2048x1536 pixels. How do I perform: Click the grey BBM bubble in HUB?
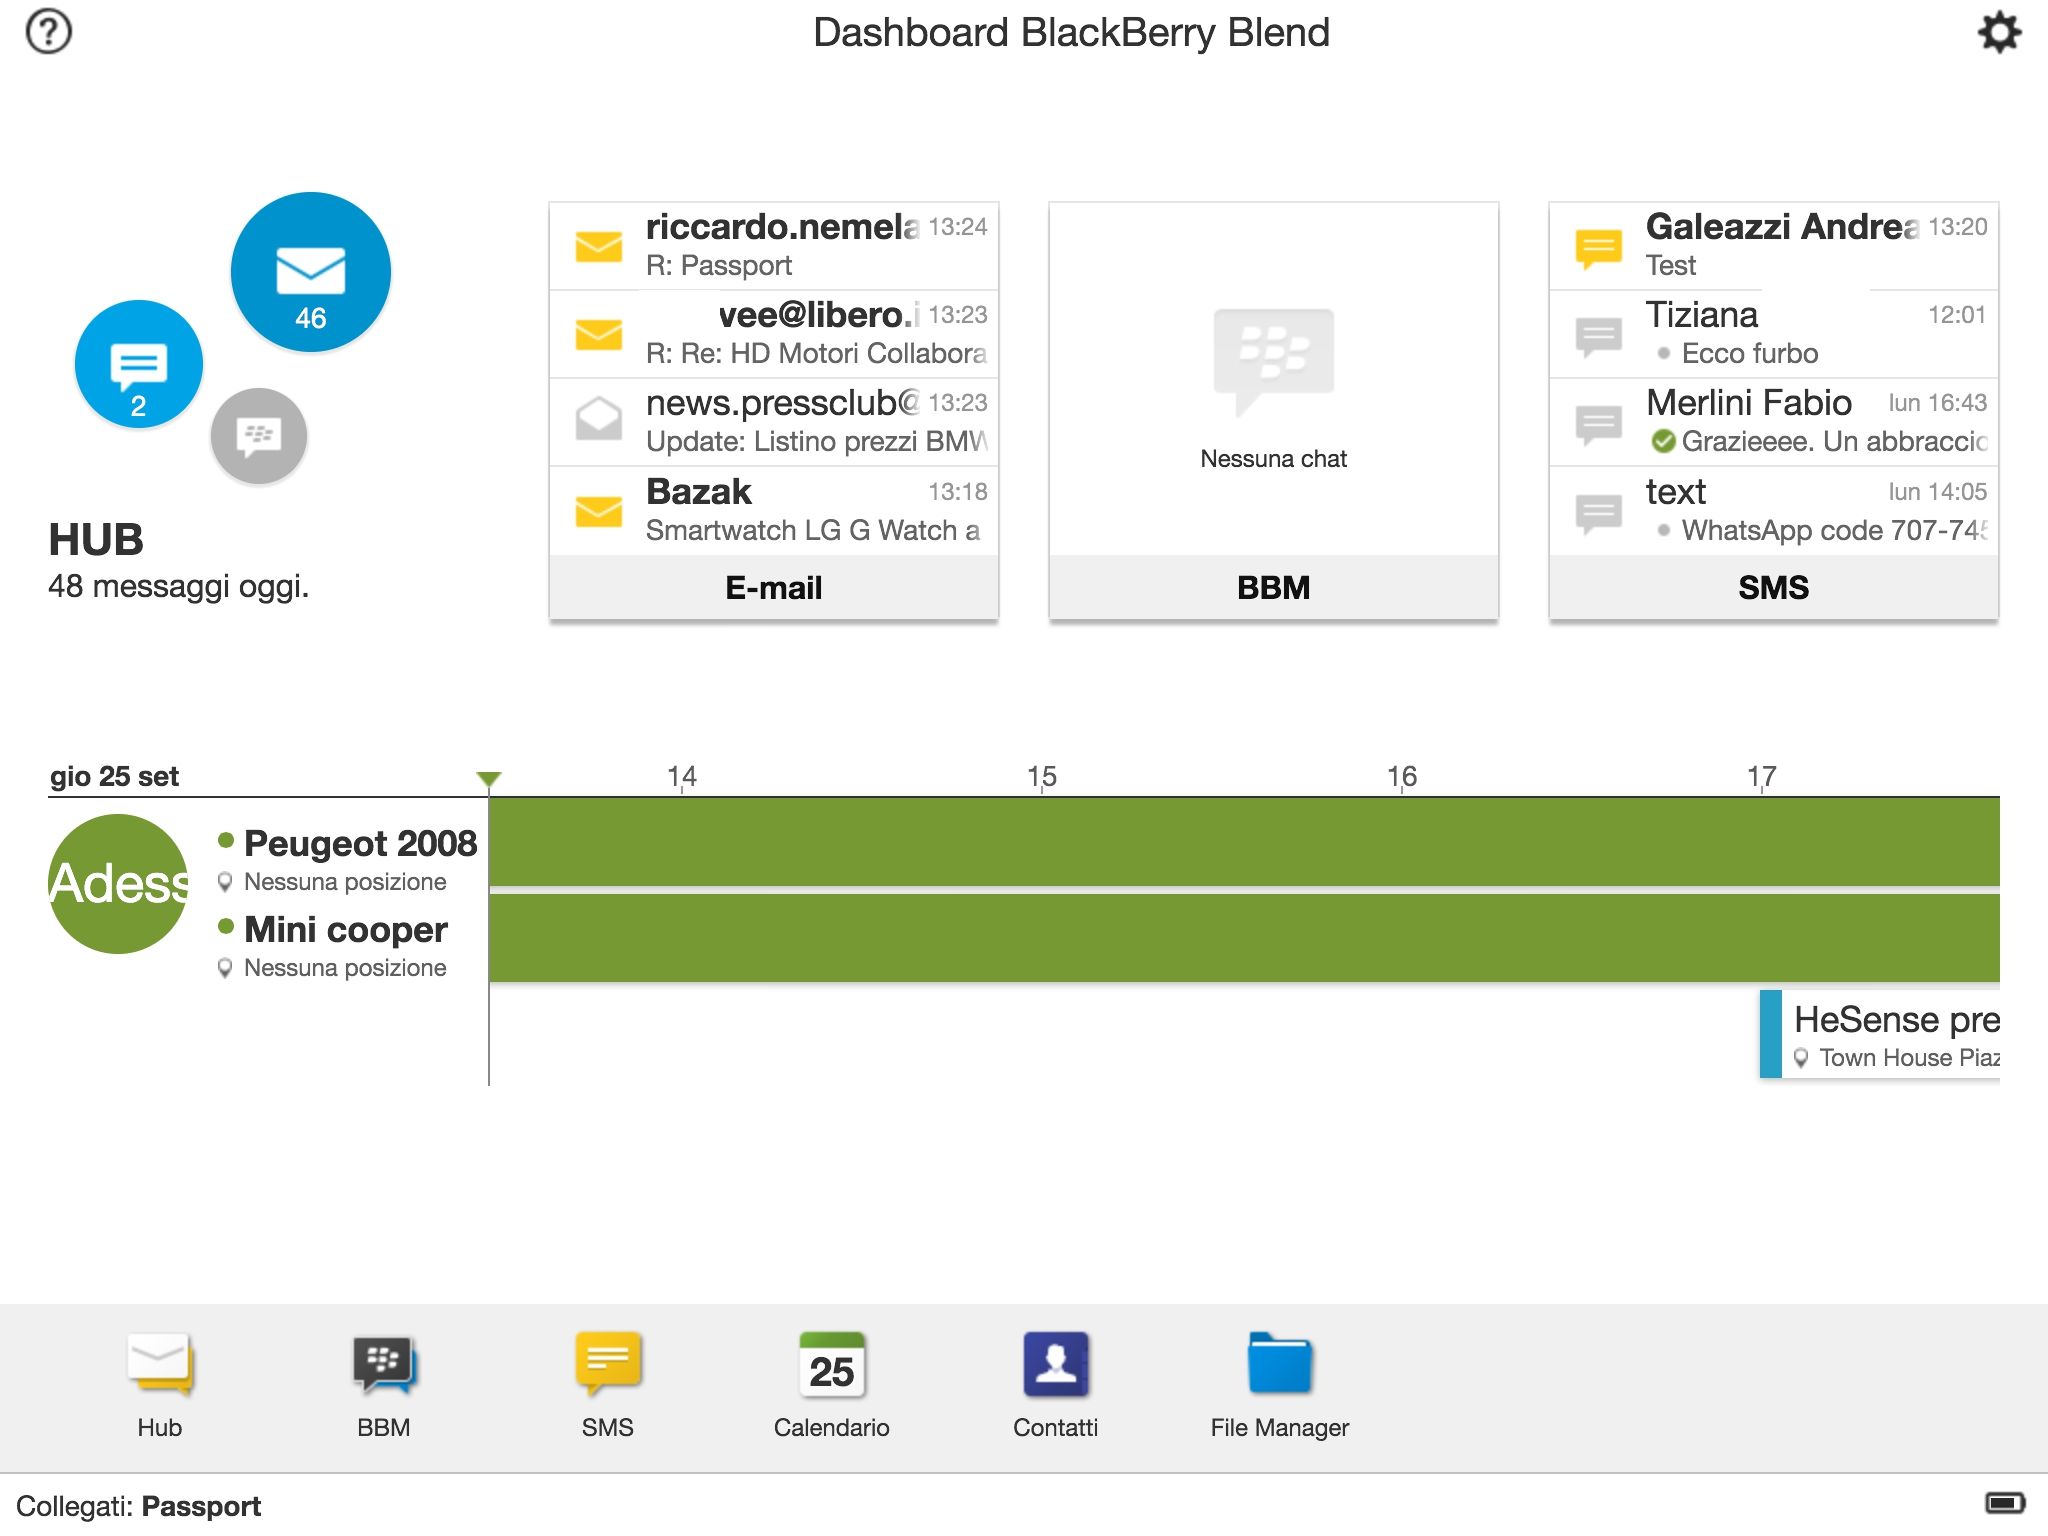click(259, 436)
